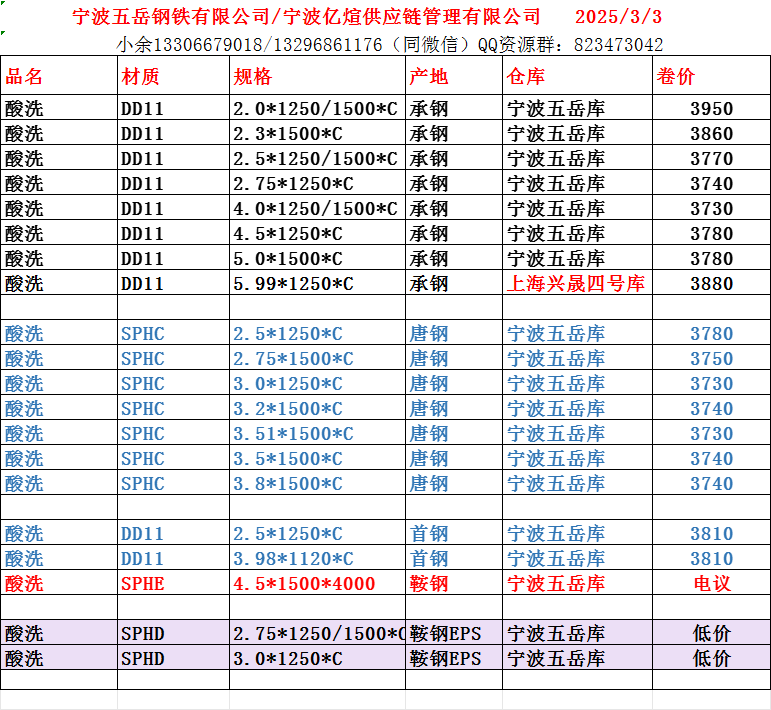Click the 低价 cell in the SPHD 3.0*1250*C row
771x710 pixels.
(x=712, y=658)
